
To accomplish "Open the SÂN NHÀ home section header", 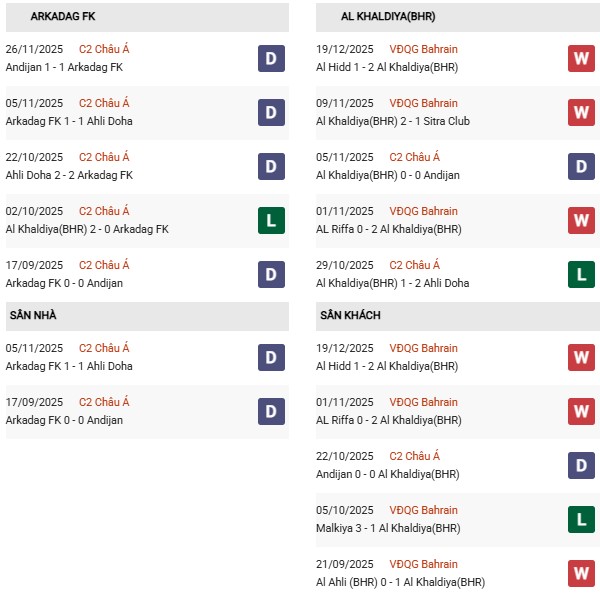I will [33, 316].
